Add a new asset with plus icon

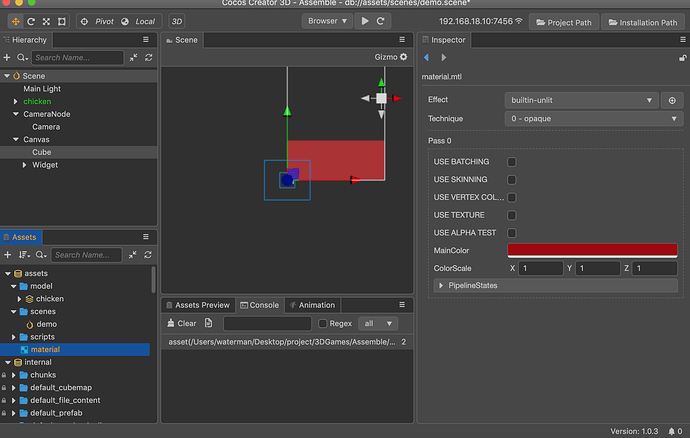(x=7, y=254)
